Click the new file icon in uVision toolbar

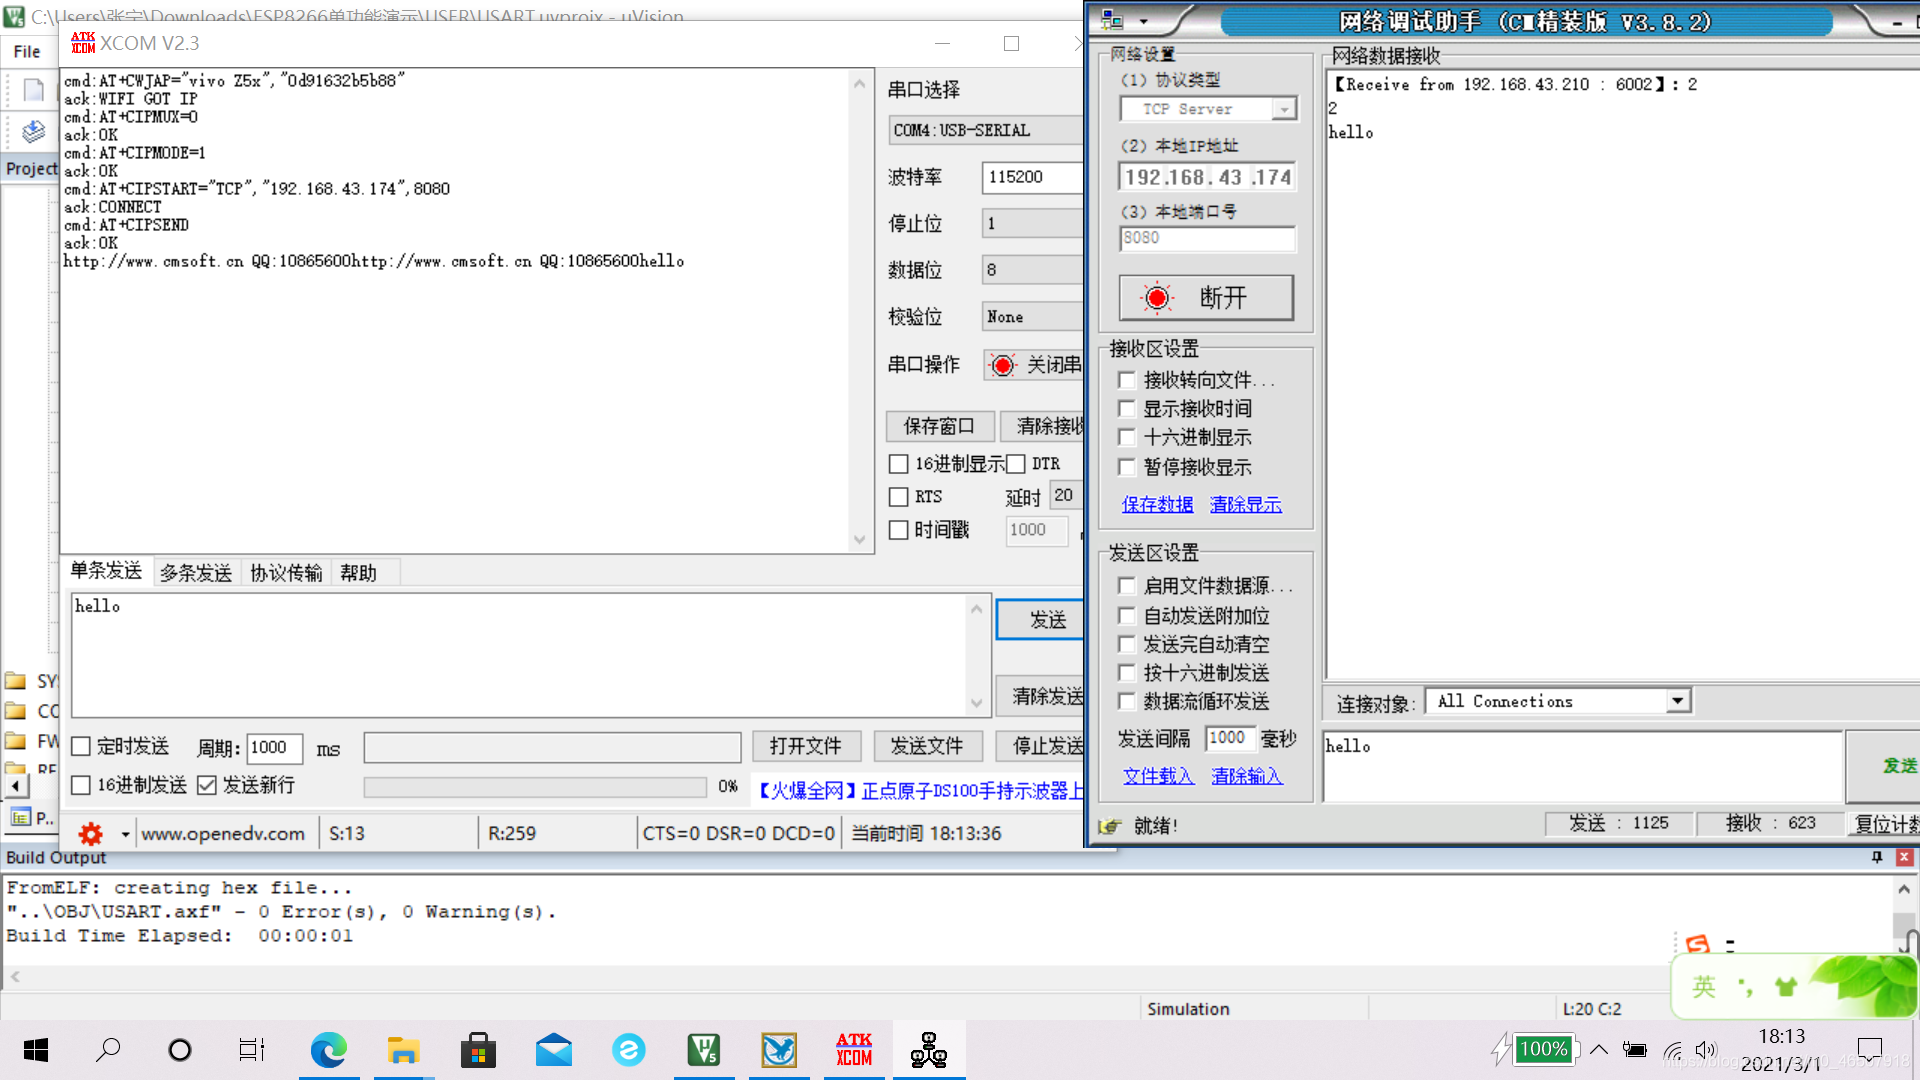[34, 90]
